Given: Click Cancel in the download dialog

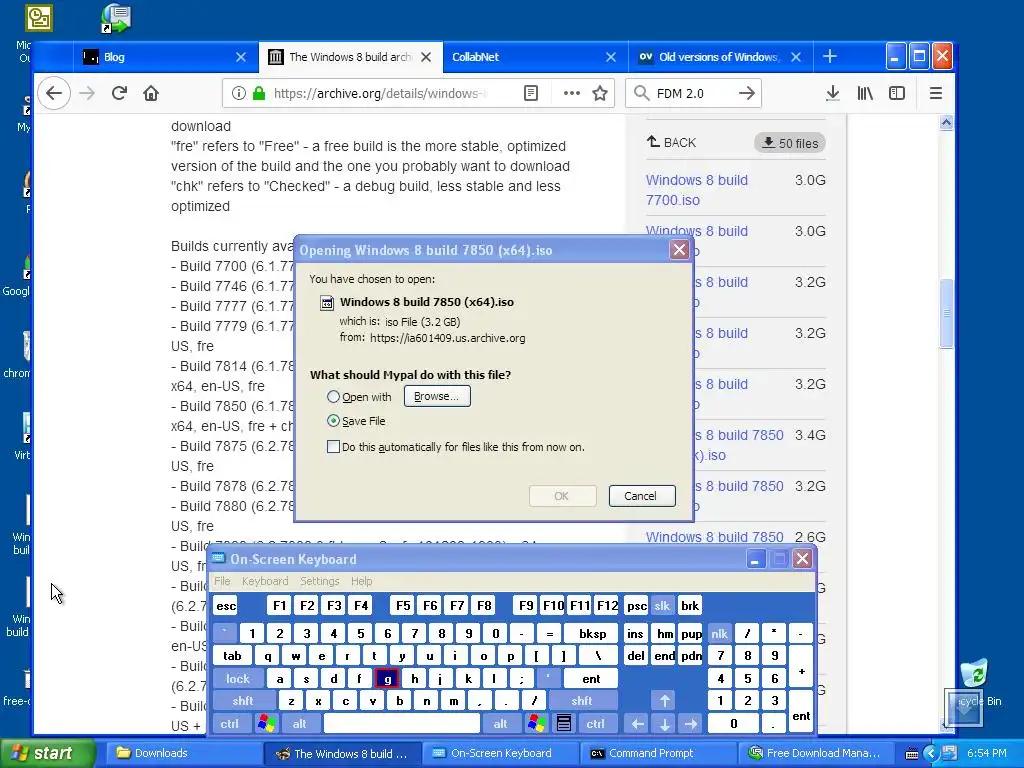Looking at the screenshot, I should [x=640, y=496].
